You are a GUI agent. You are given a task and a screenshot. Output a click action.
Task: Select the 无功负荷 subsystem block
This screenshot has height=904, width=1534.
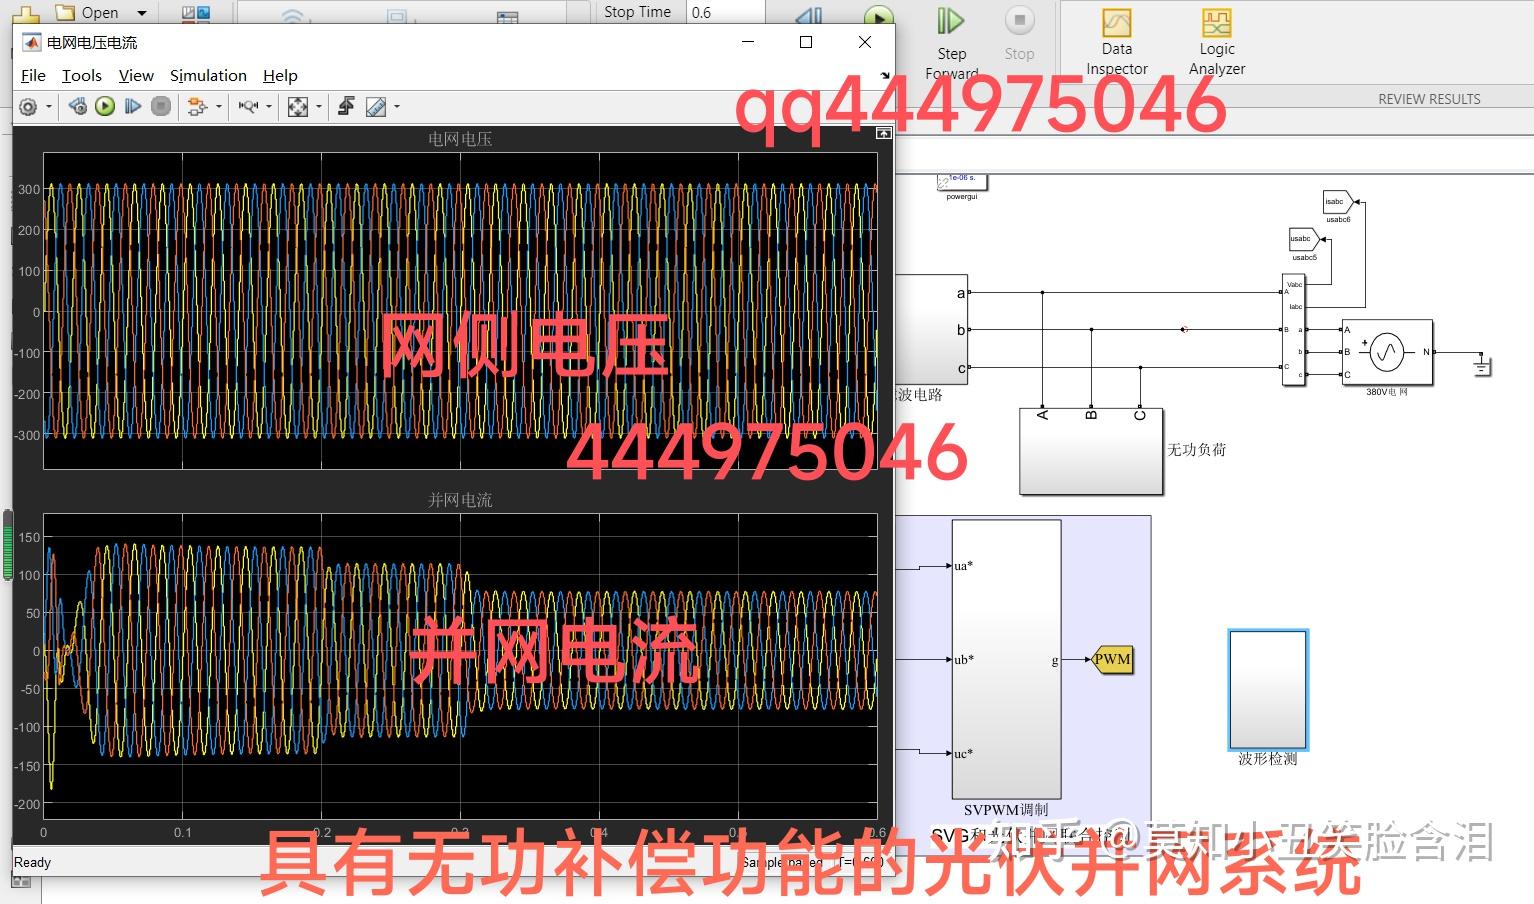(1091, 451)
